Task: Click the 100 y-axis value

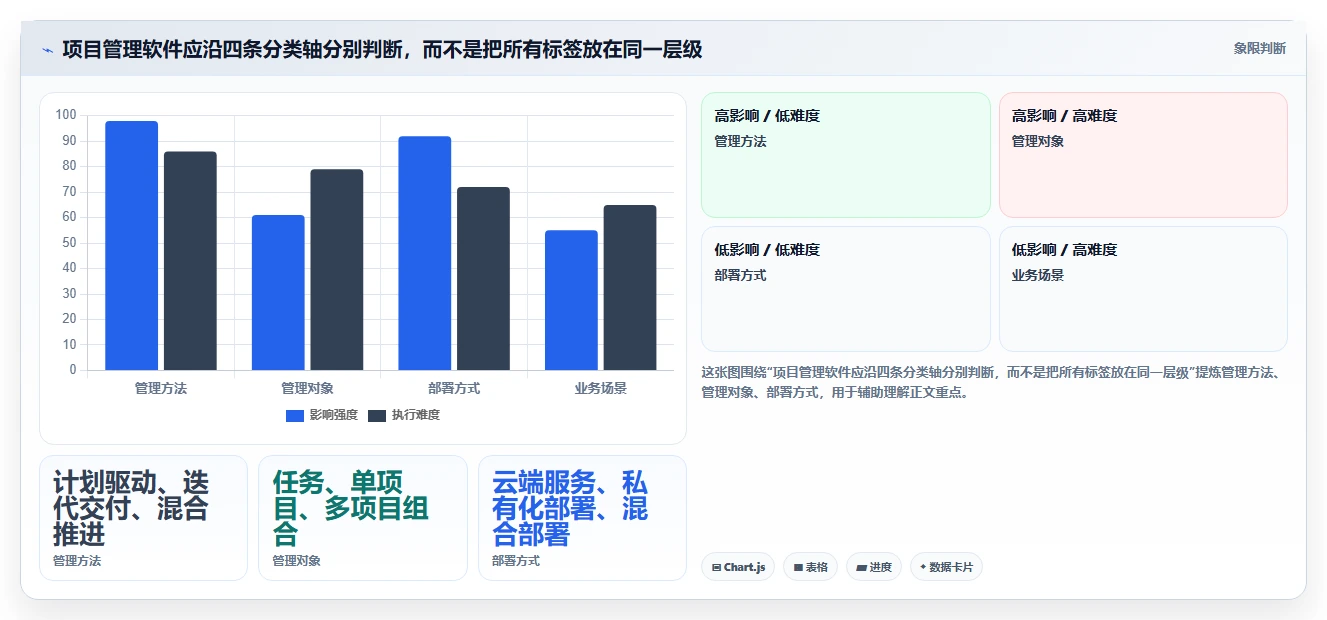Action: (66, 115)
